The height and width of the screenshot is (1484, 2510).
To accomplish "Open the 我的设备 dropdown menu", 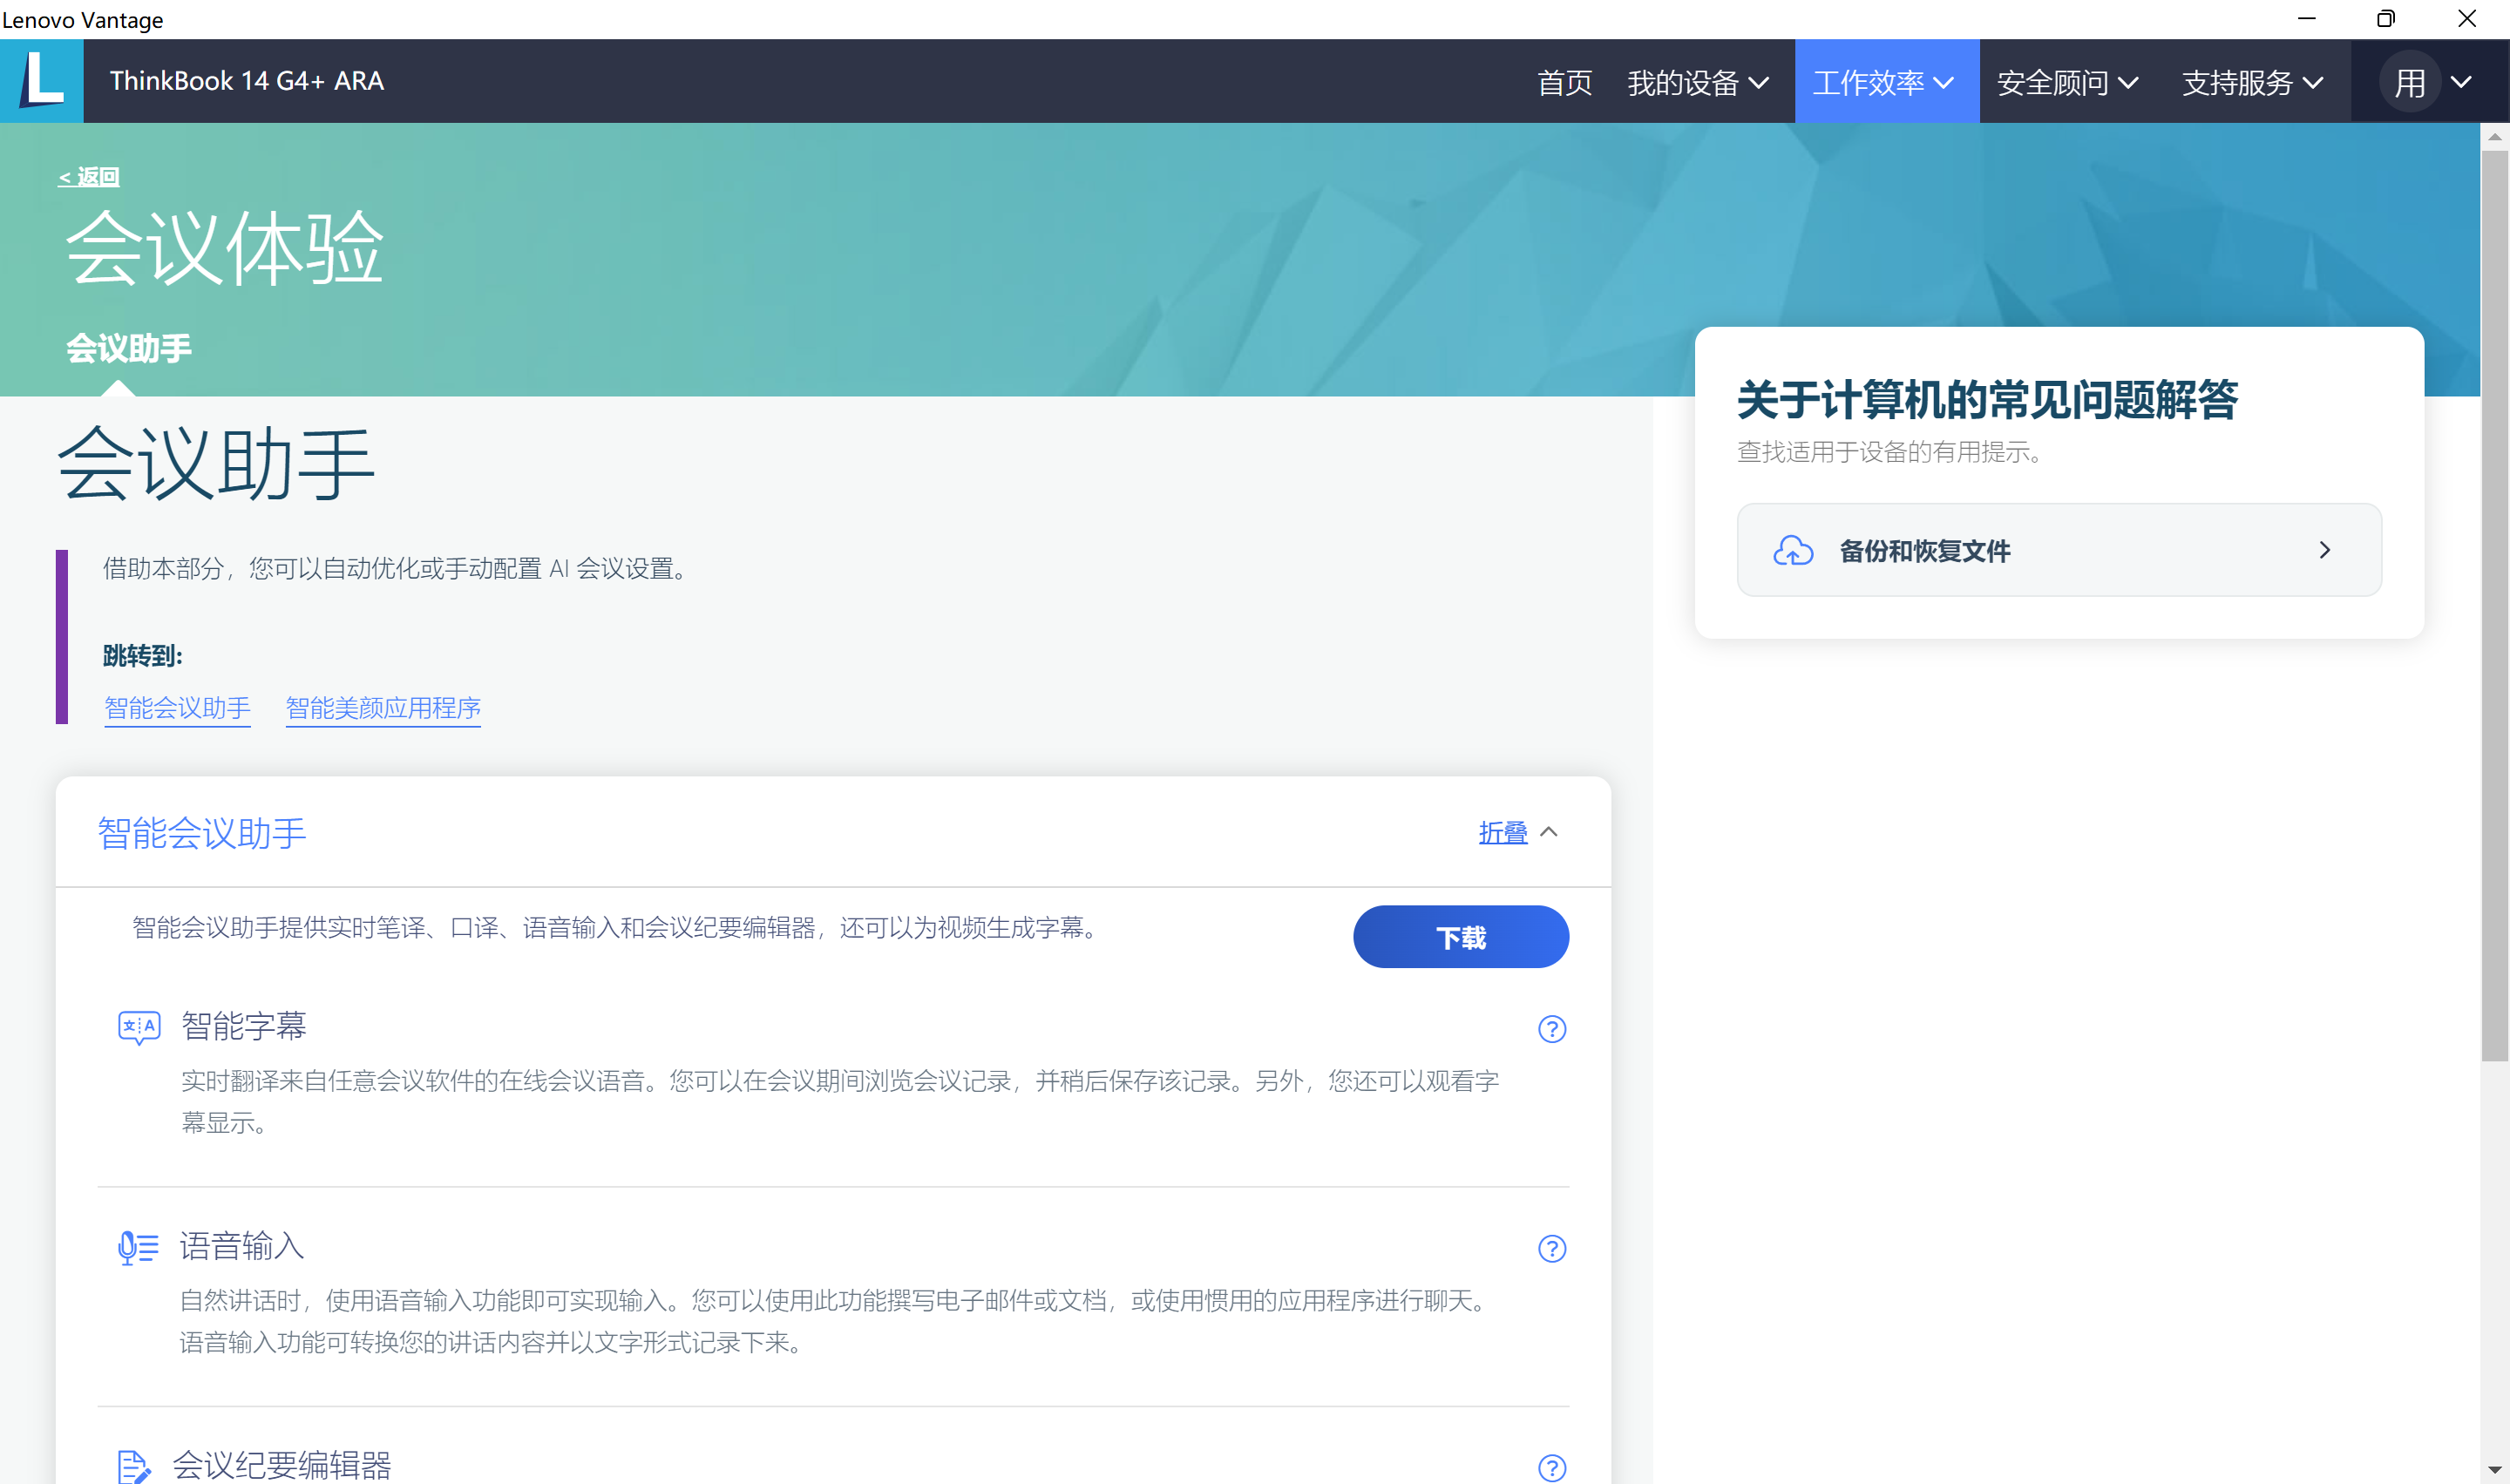I will point(1698,82).
